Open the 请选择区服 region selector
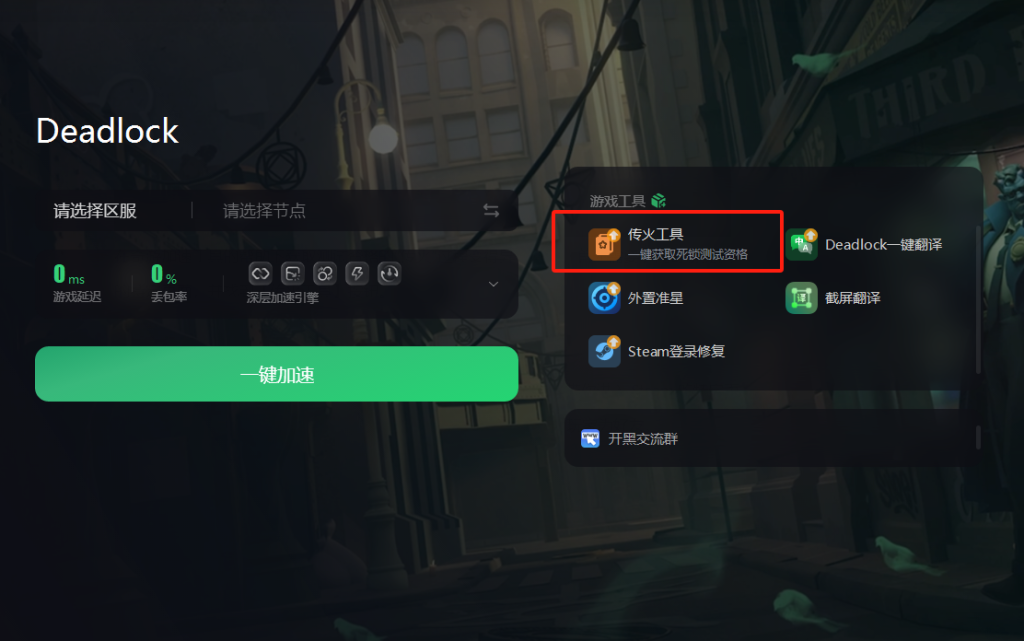This screenshot has height=641, width=1024. point(95,211)
